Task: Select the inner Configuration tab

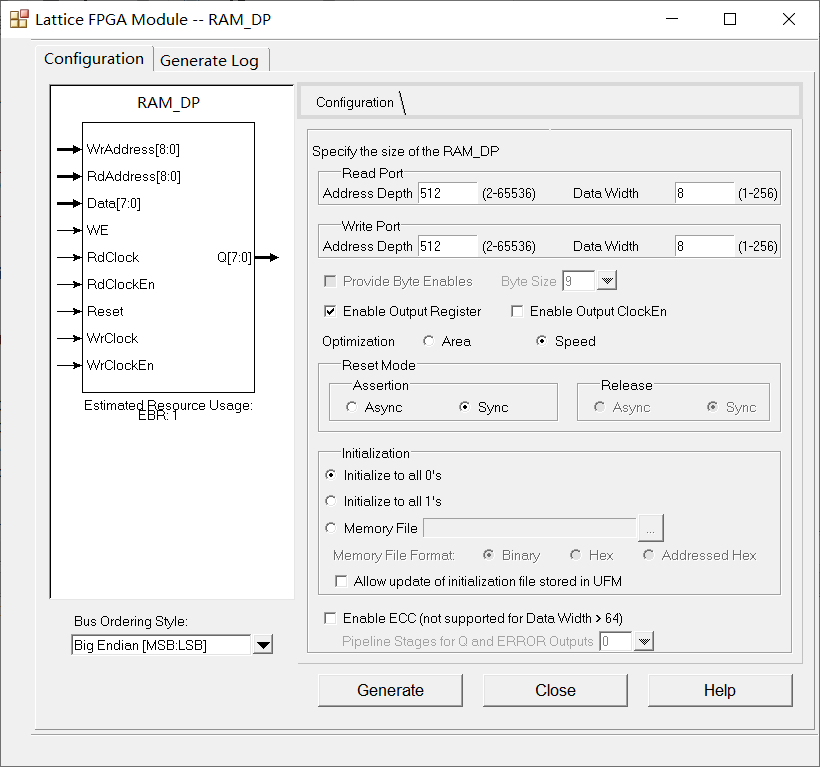Action: pyautogui.click(x=355, y=102)
